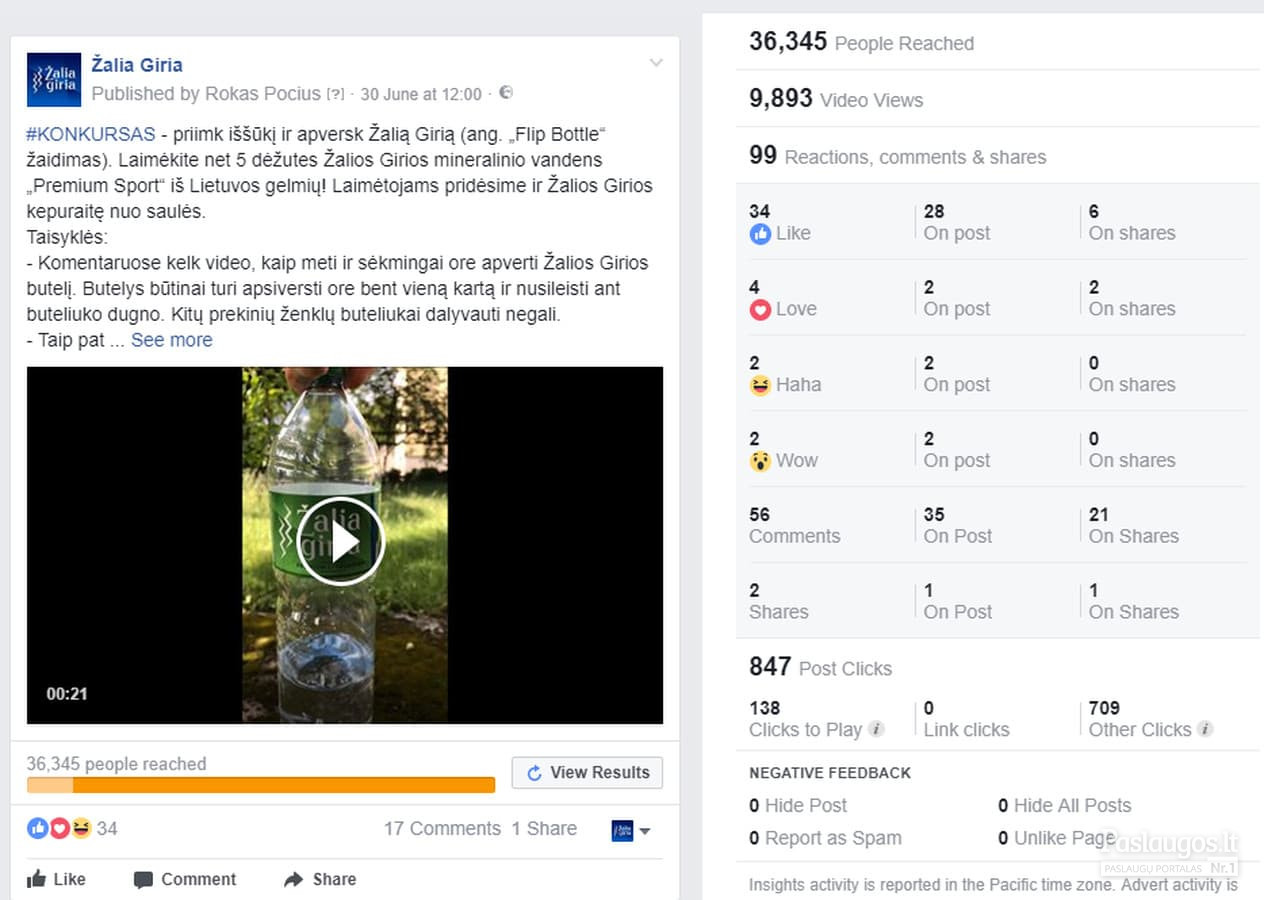Expand post text with See more
This screenshot has width=1264, height=900.
click(x=172, y=340)
